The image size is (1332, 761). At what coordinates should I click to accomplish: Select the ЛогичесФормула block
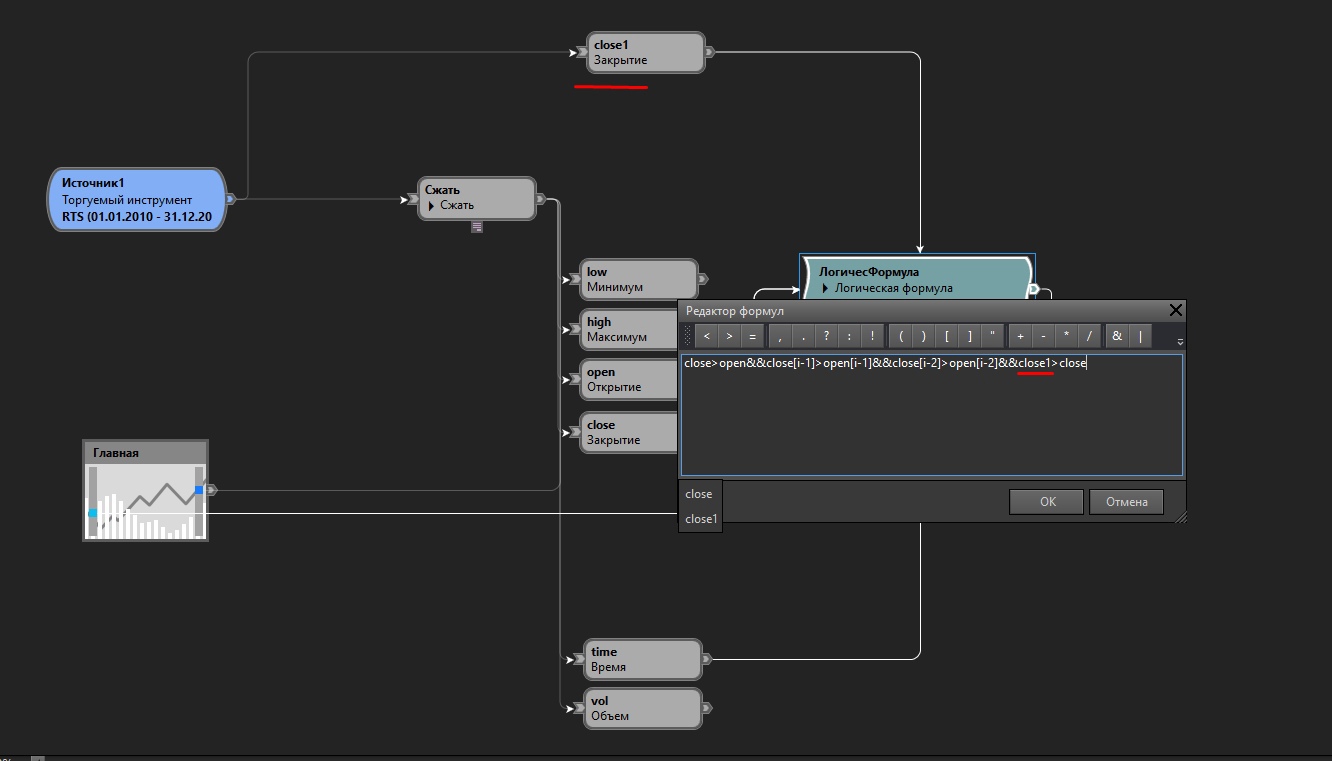(917, 279)
